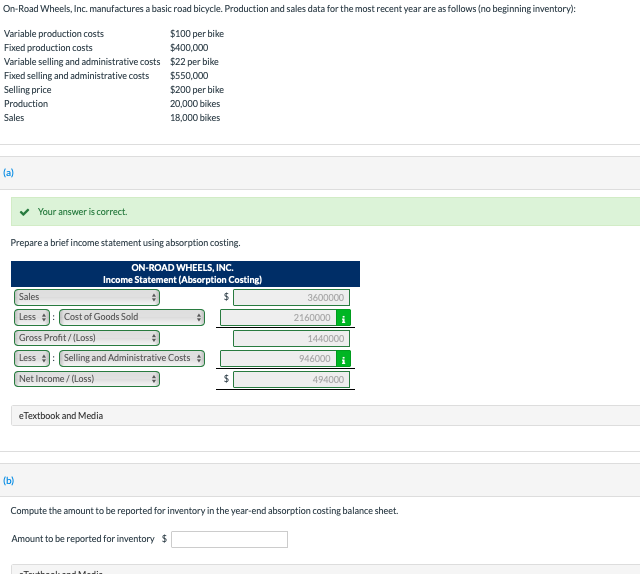The image size is (640, 574).
Task: Click the 'Variable production costs' row label
Action: click(54, 34)
